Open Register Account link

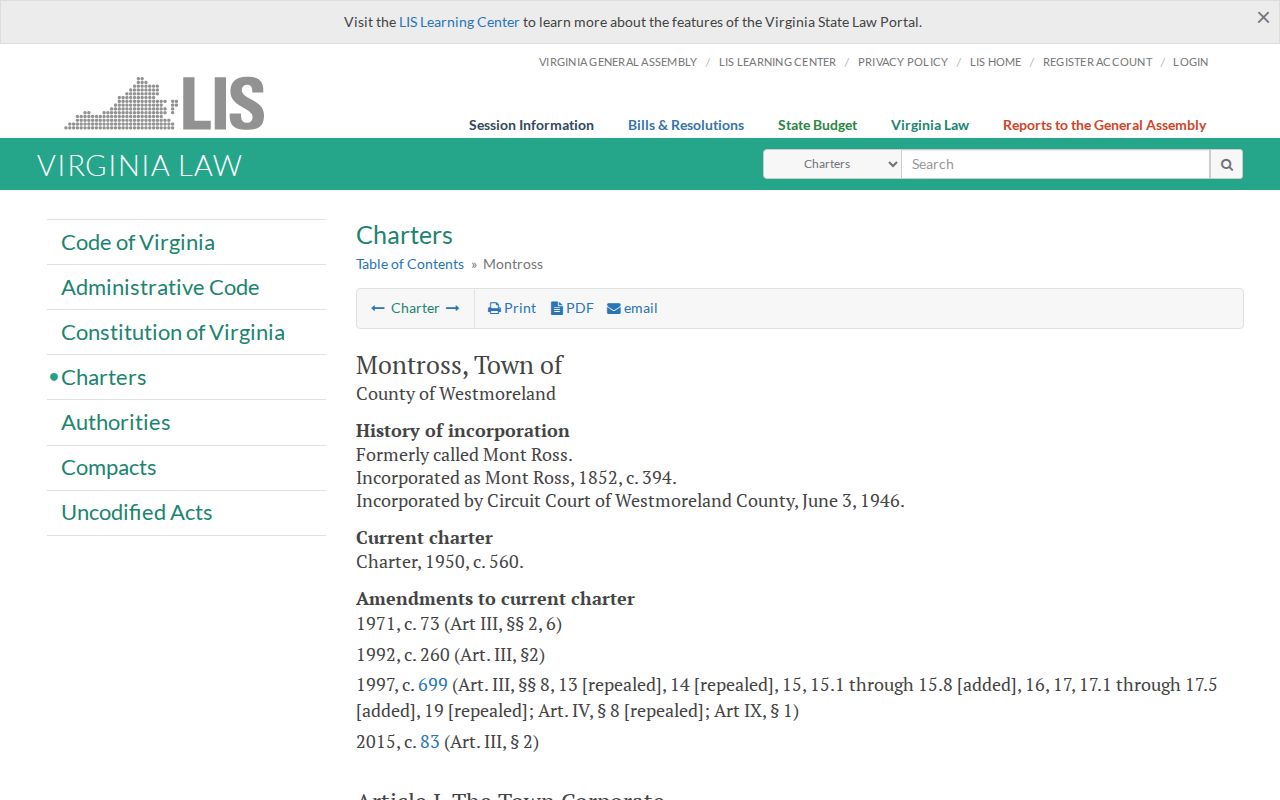click(x=1097, y=62)
